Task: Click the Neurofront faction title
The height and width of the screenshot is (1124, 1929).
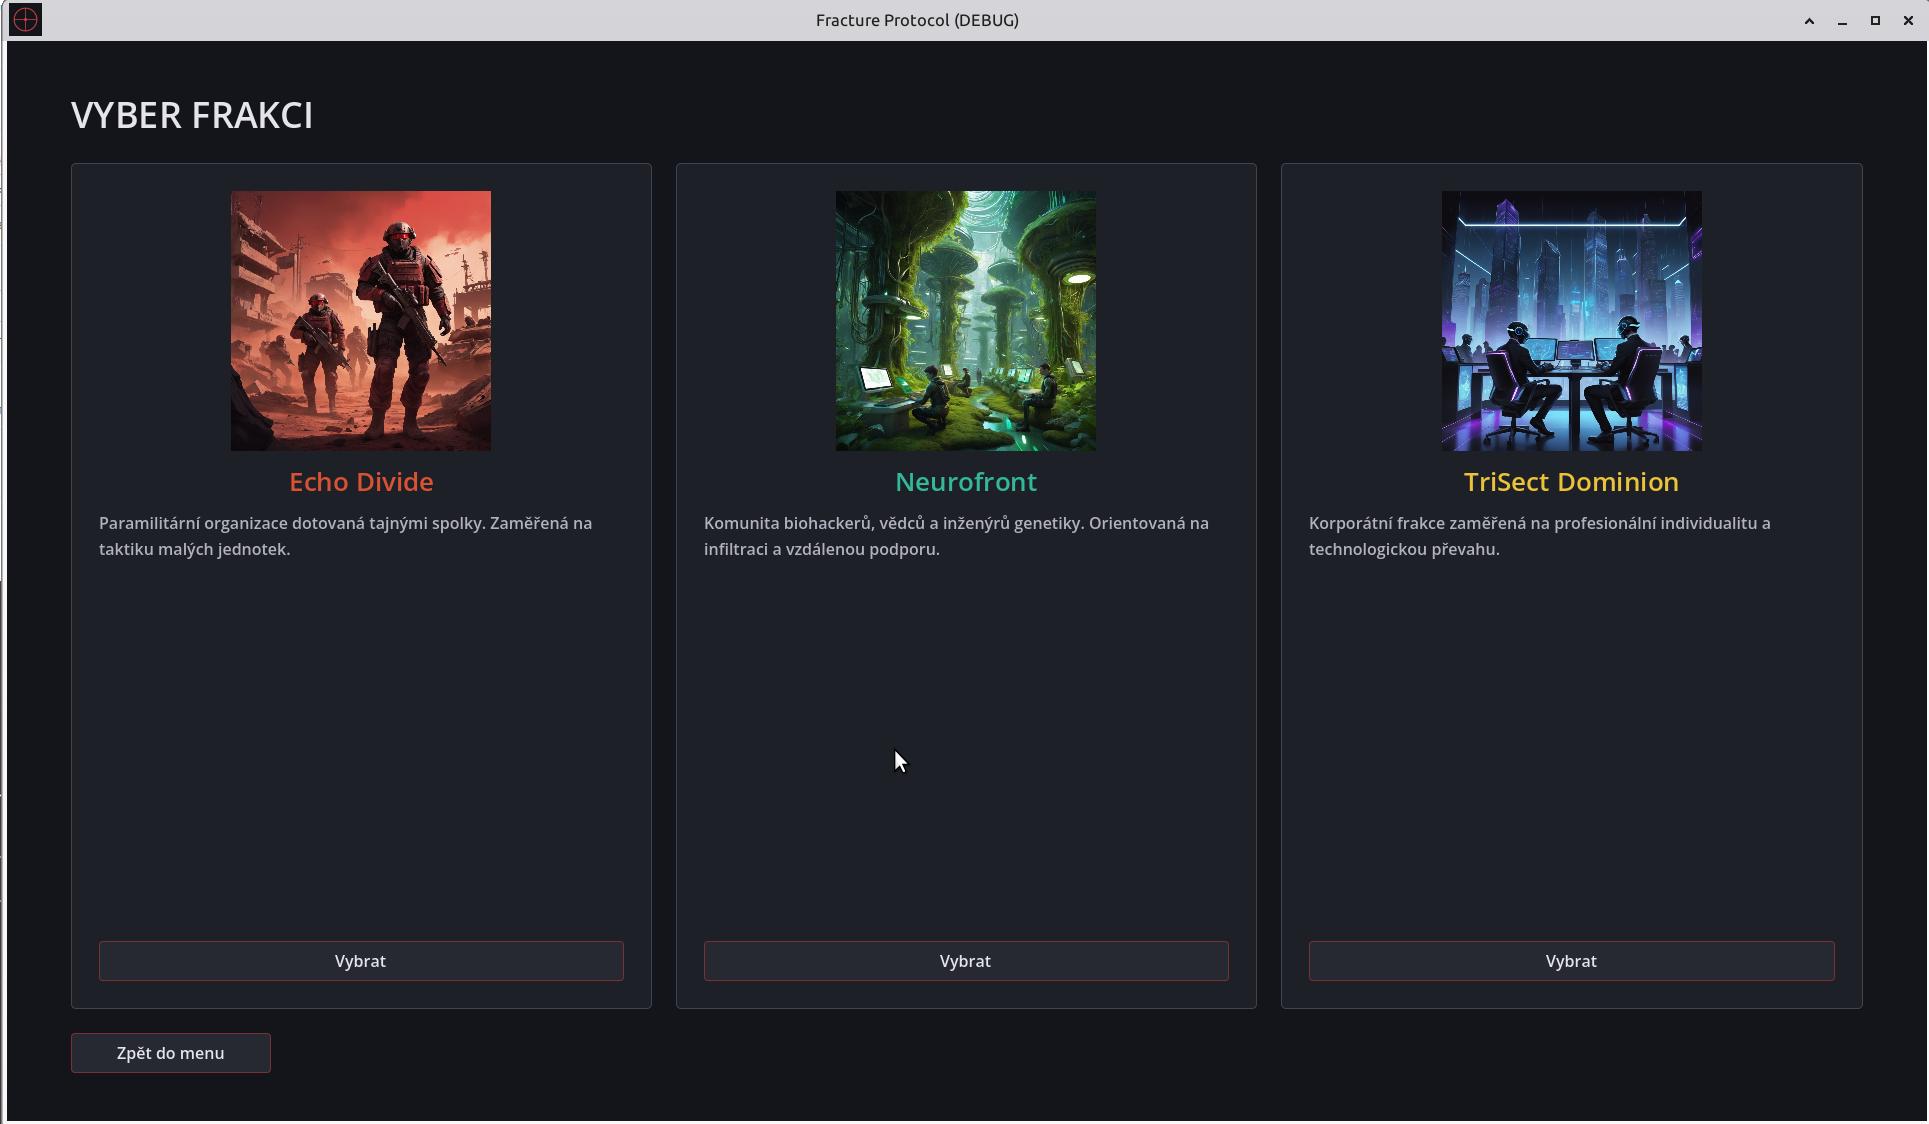Action: pos(966,482)
